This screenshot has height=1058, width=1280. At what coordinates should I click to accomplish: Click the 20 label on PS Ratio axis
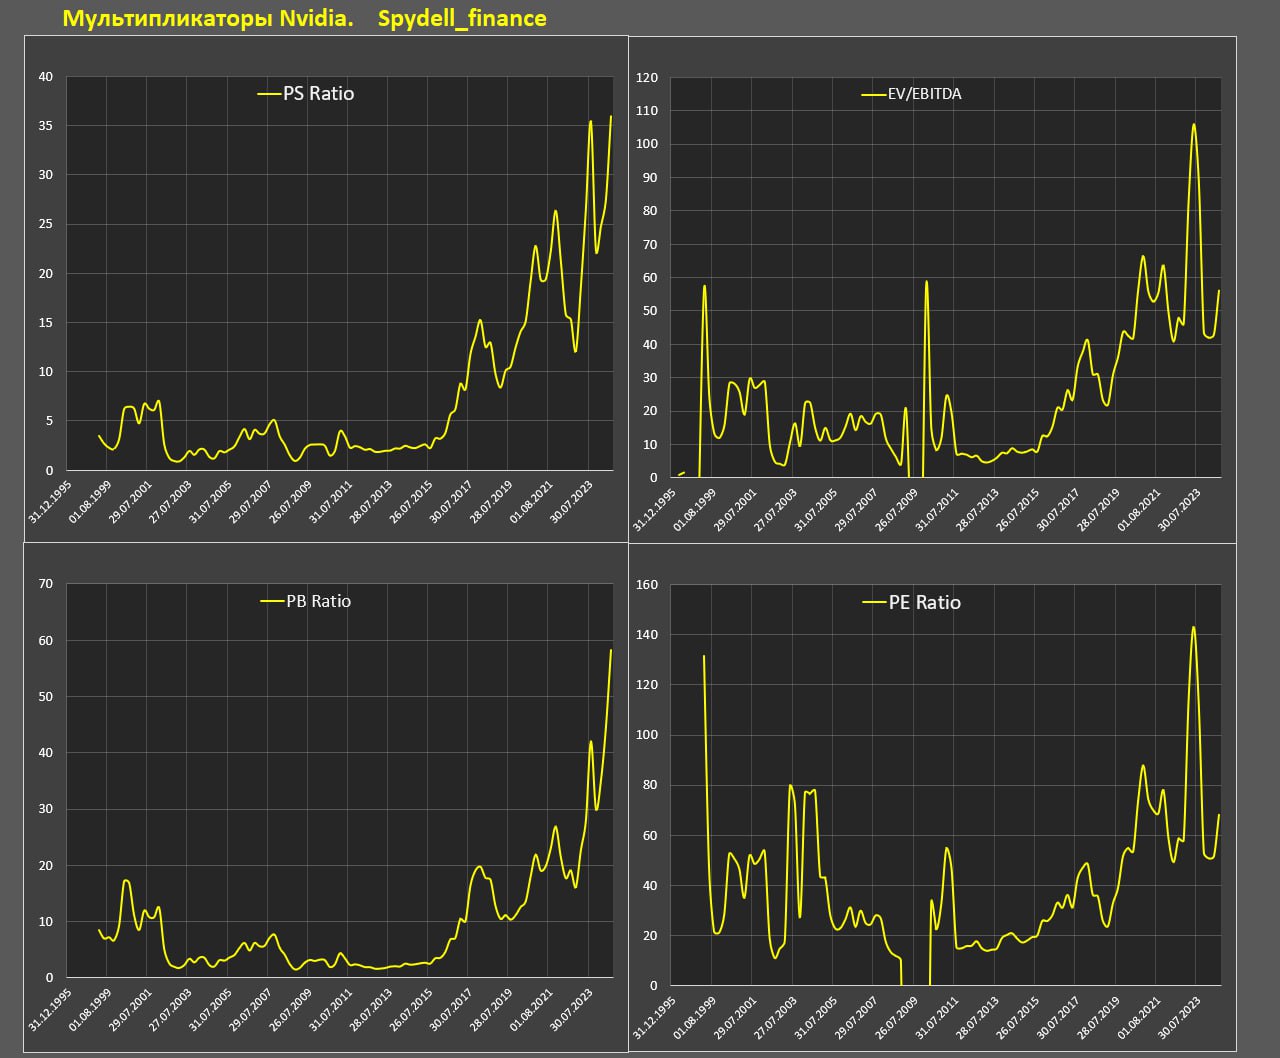point(45,274)
